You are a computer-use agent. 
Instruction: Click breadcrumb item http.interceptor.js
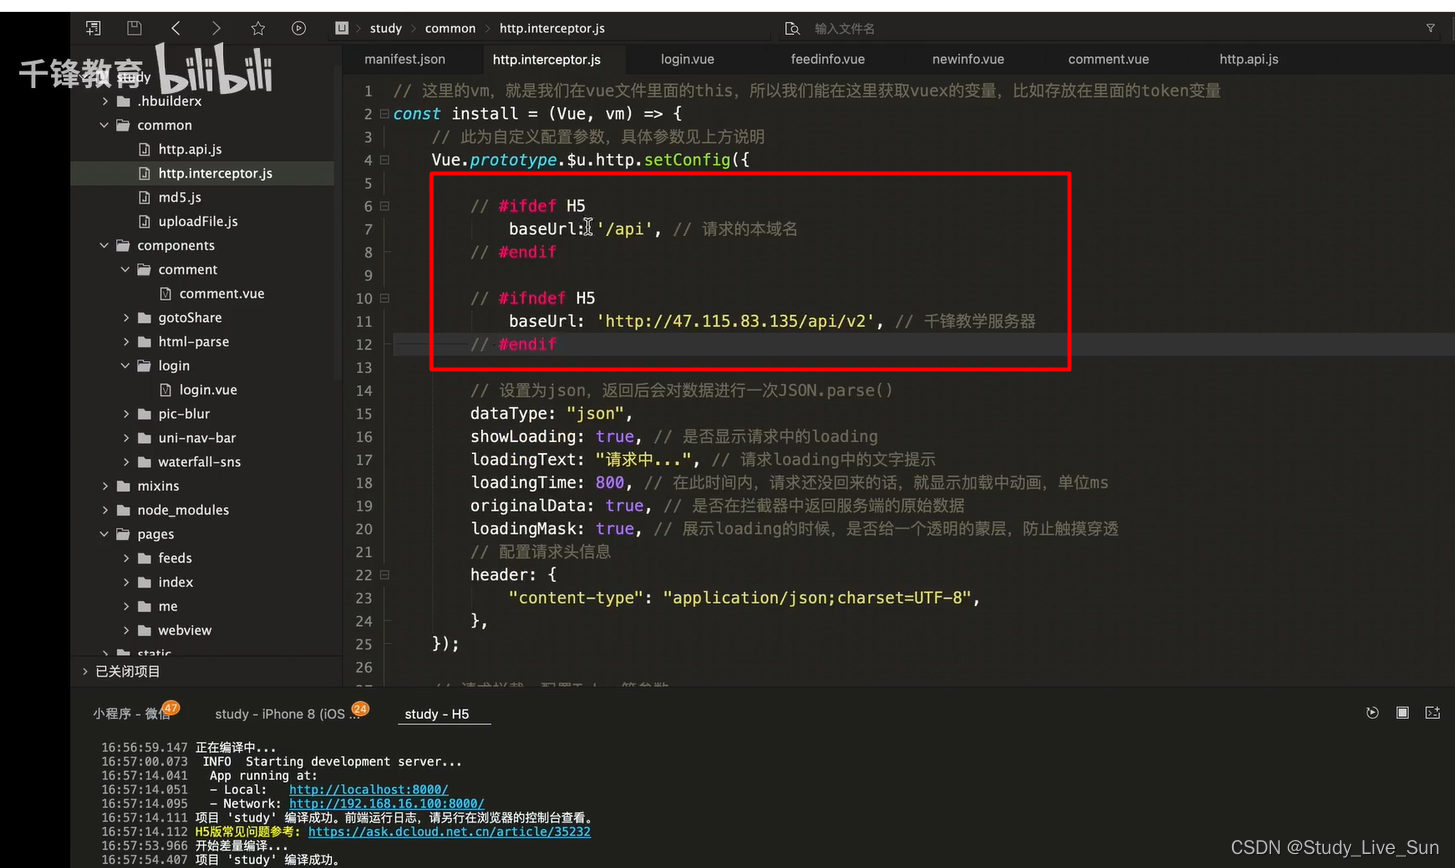point(552,28)
